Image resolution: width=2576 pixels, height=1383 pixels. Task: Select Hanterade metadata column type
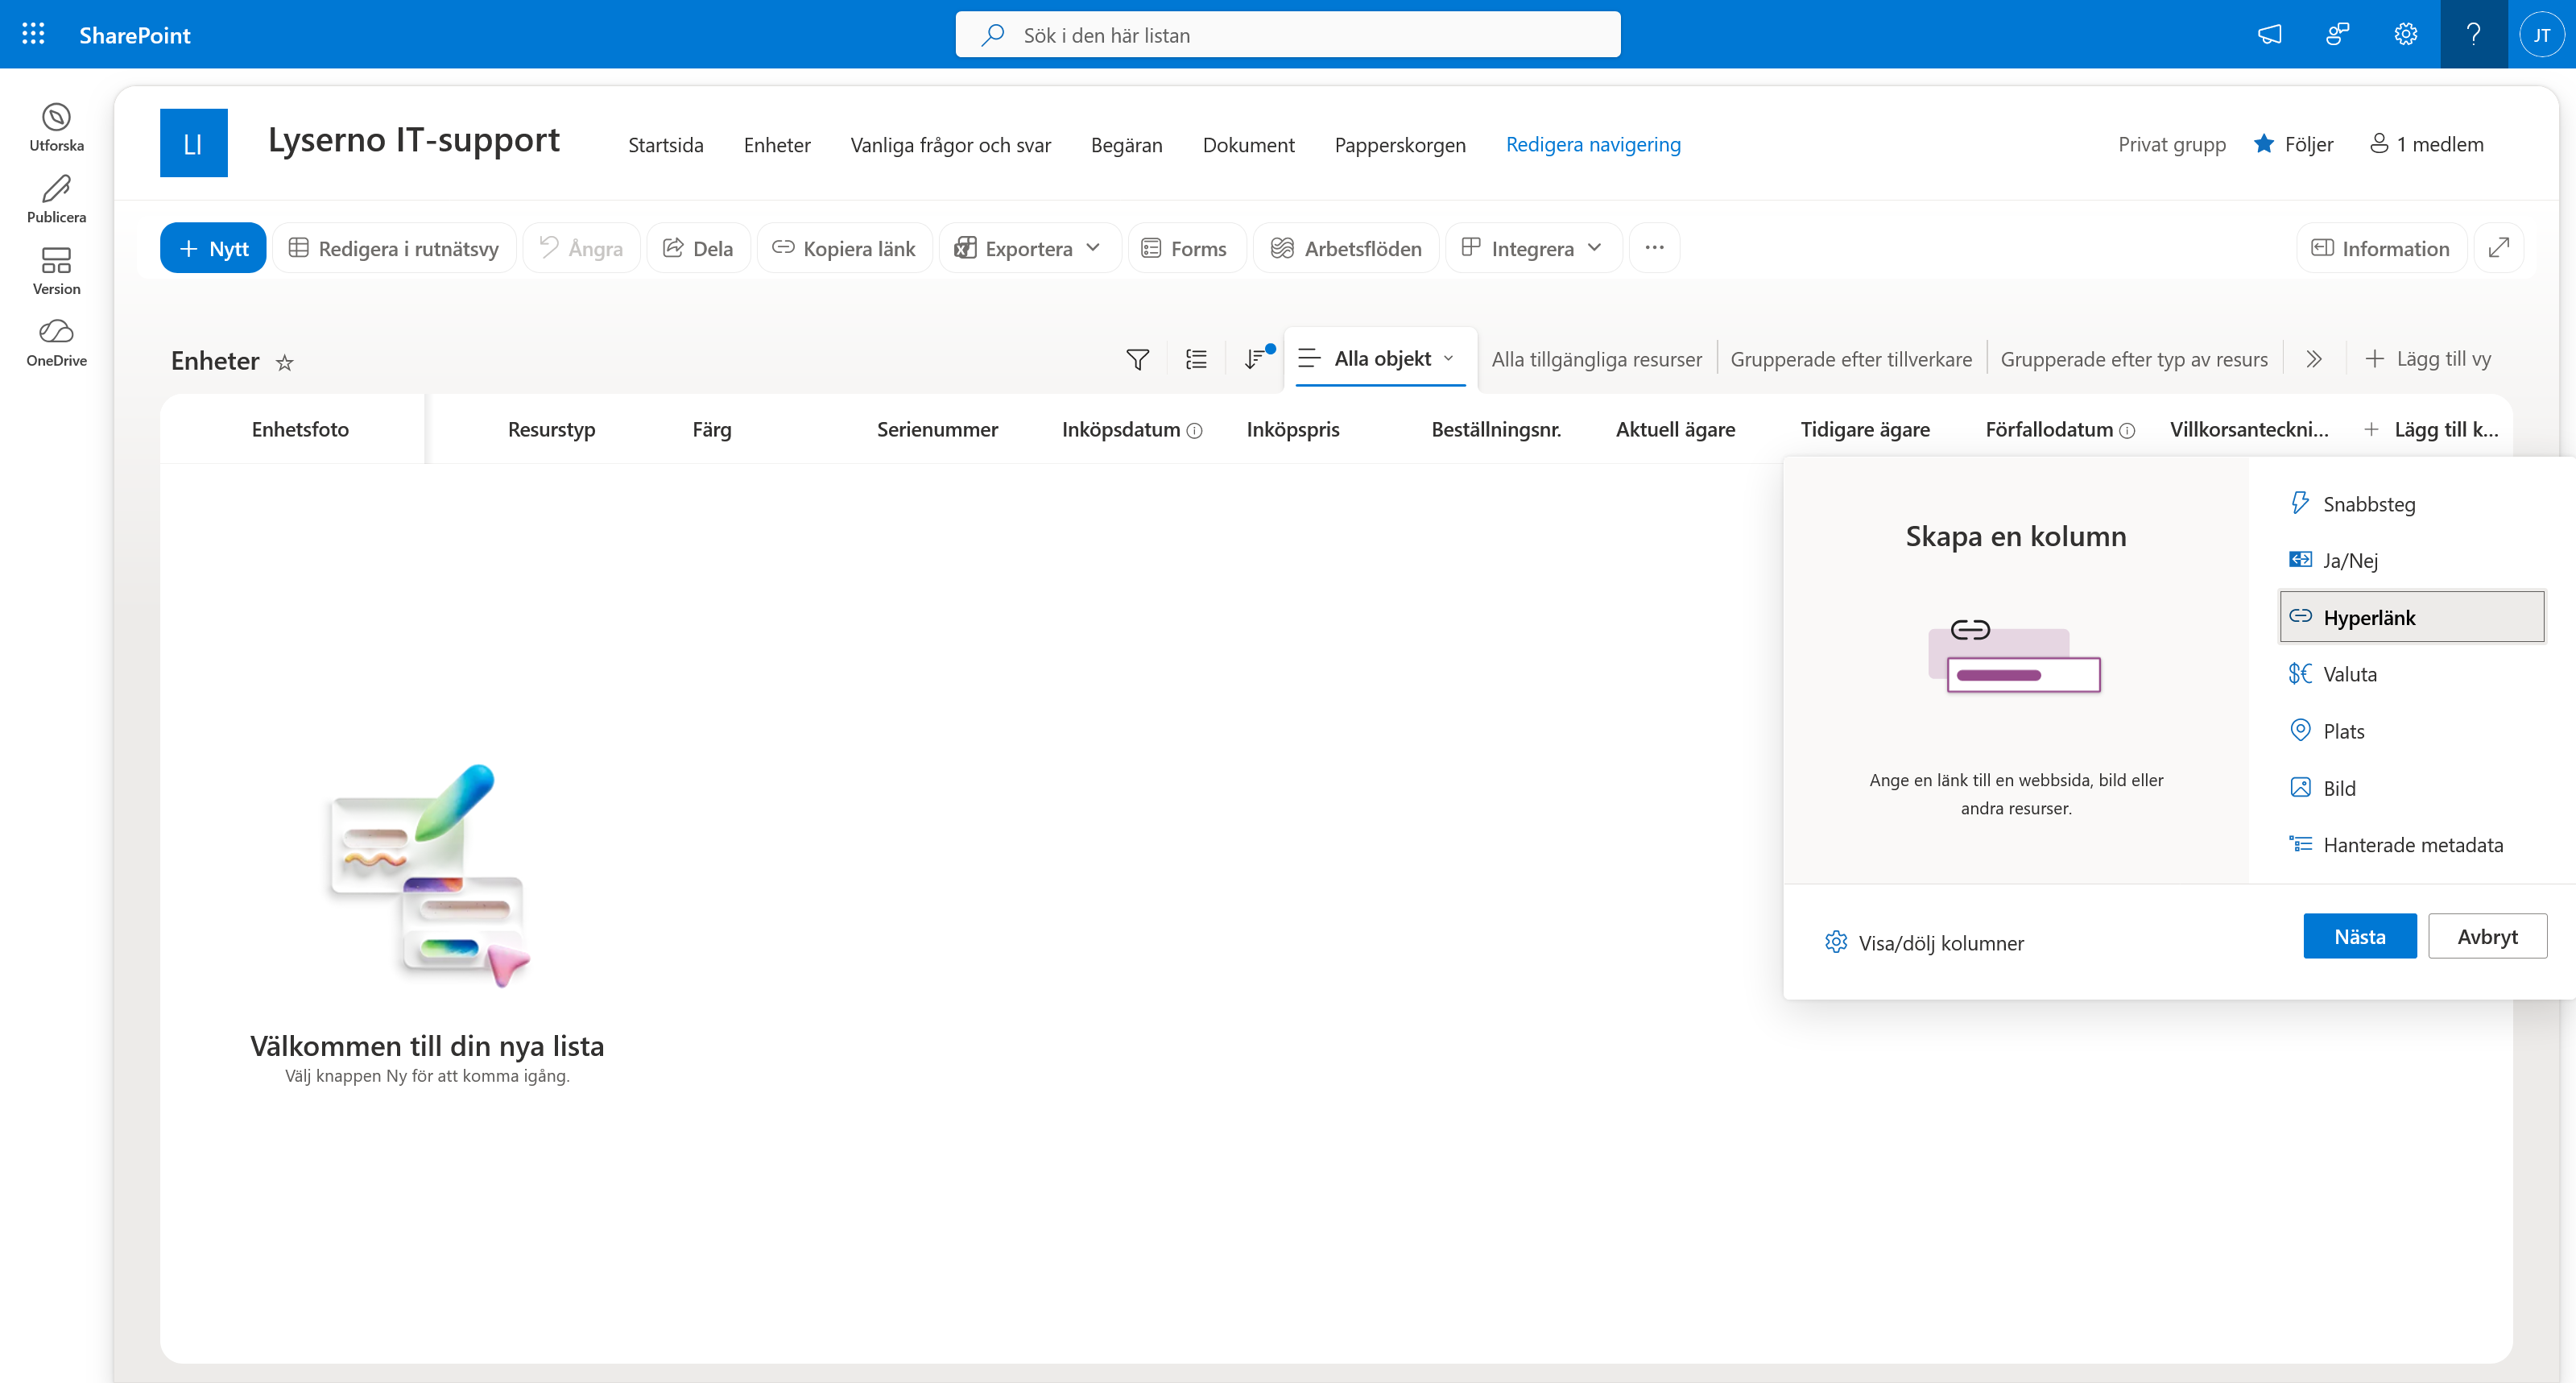2412,845
